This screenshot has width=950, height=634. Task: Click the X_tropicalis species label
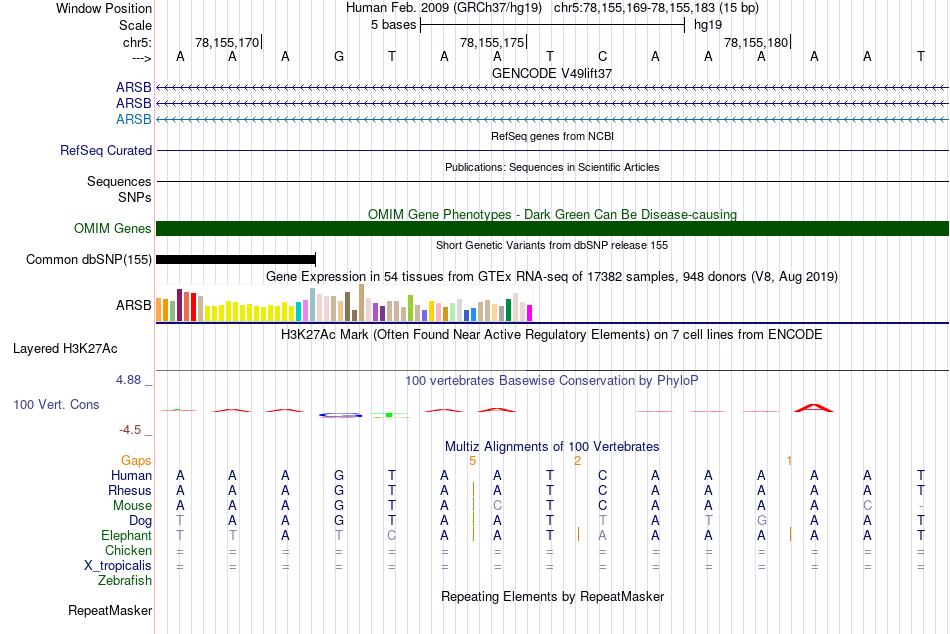click(x=118, y=566)
